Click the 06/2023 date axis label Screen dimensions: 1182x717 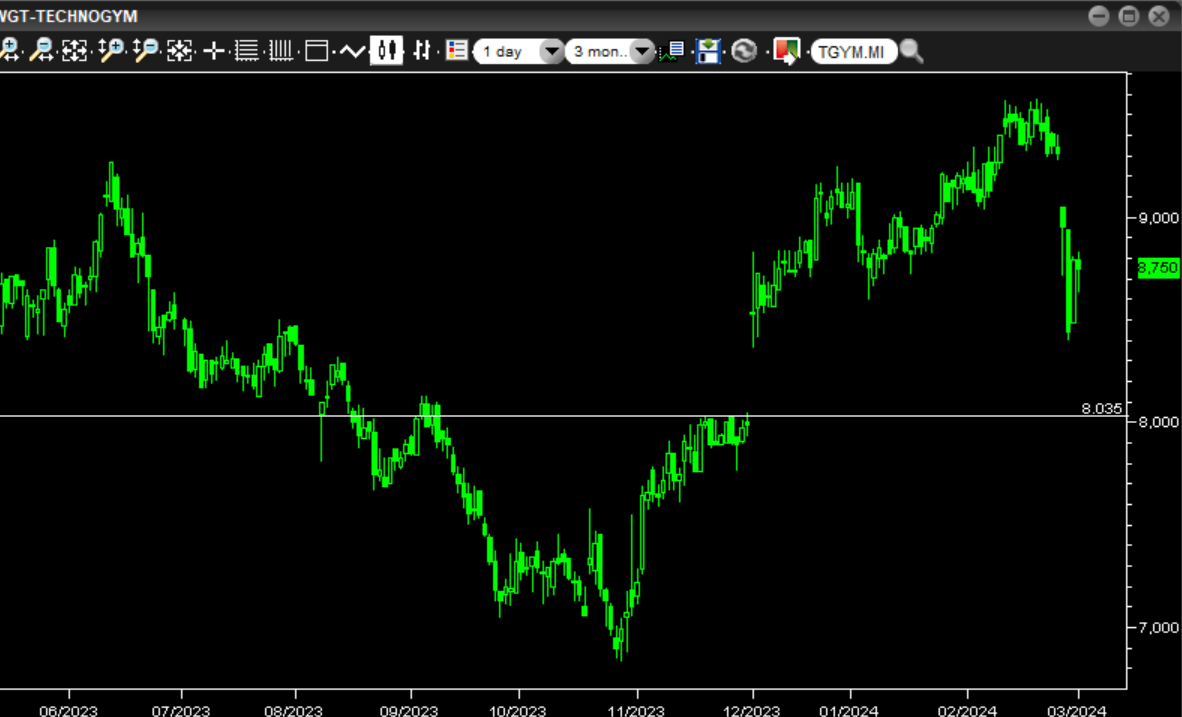click(69, 710)
